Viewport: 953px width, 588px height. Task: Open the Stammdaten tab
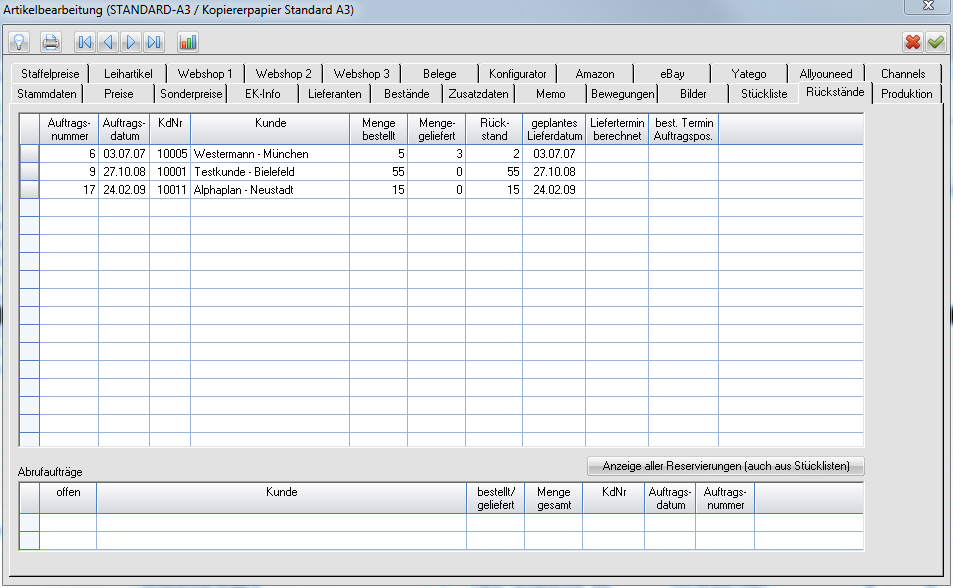point(47,94)
